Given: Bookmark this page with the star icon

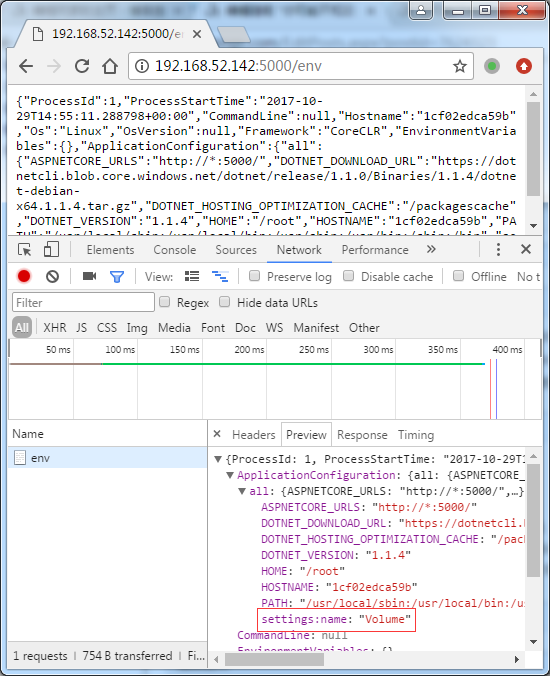Looking at the screenshot, I should [459, 66].
